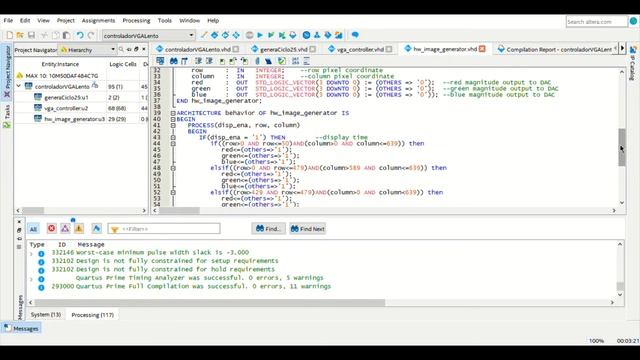Click the code editor vertical scrollbar thumb
Image resolution: width=640 pixels, height=360 pixels.
click(x=622, y=147)
